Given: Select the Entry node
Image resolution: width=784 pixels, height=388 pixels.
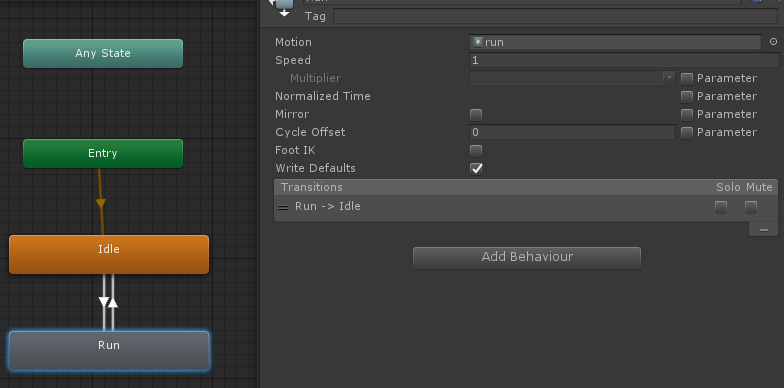Looking at the screenshot, I should 103,154.
